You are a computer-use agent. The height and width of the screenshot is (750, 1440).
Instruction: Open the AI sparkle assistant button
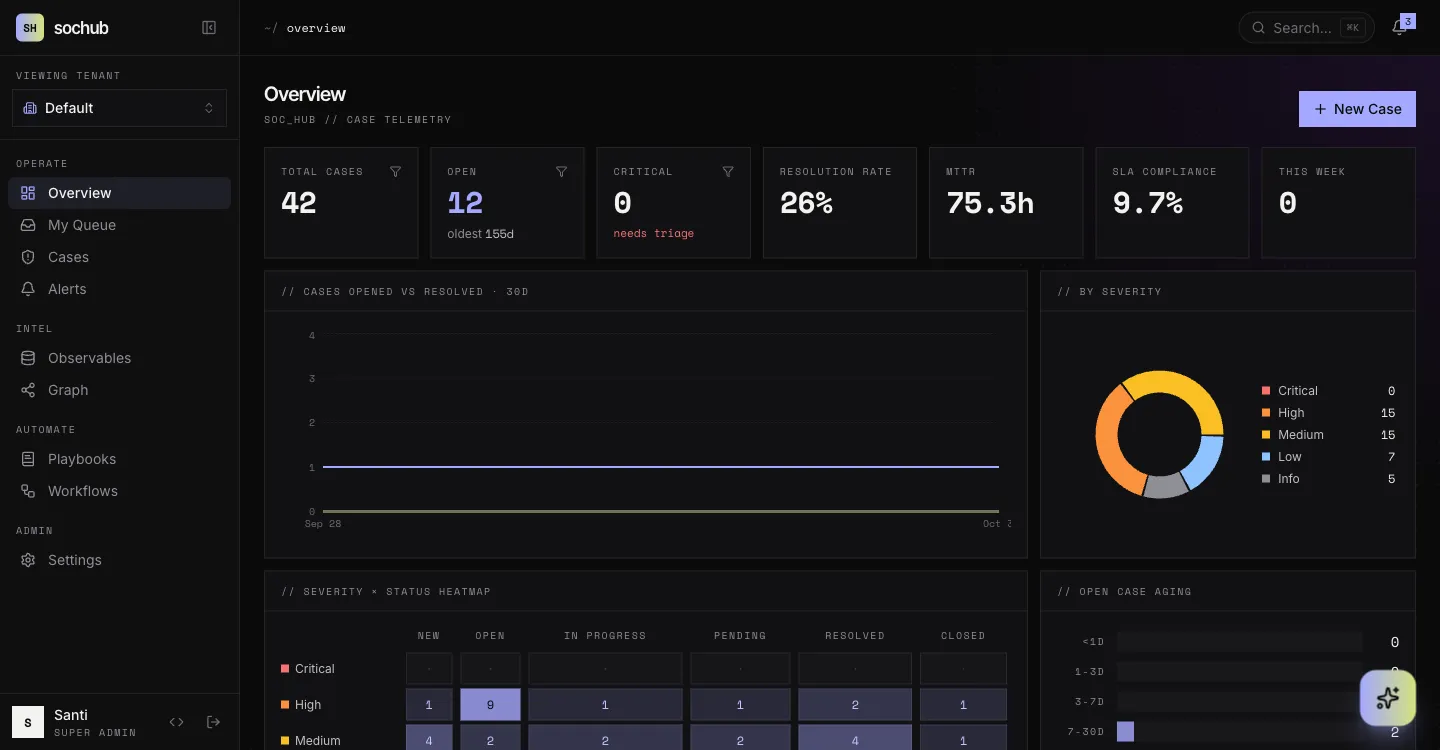coord(1388,698)
